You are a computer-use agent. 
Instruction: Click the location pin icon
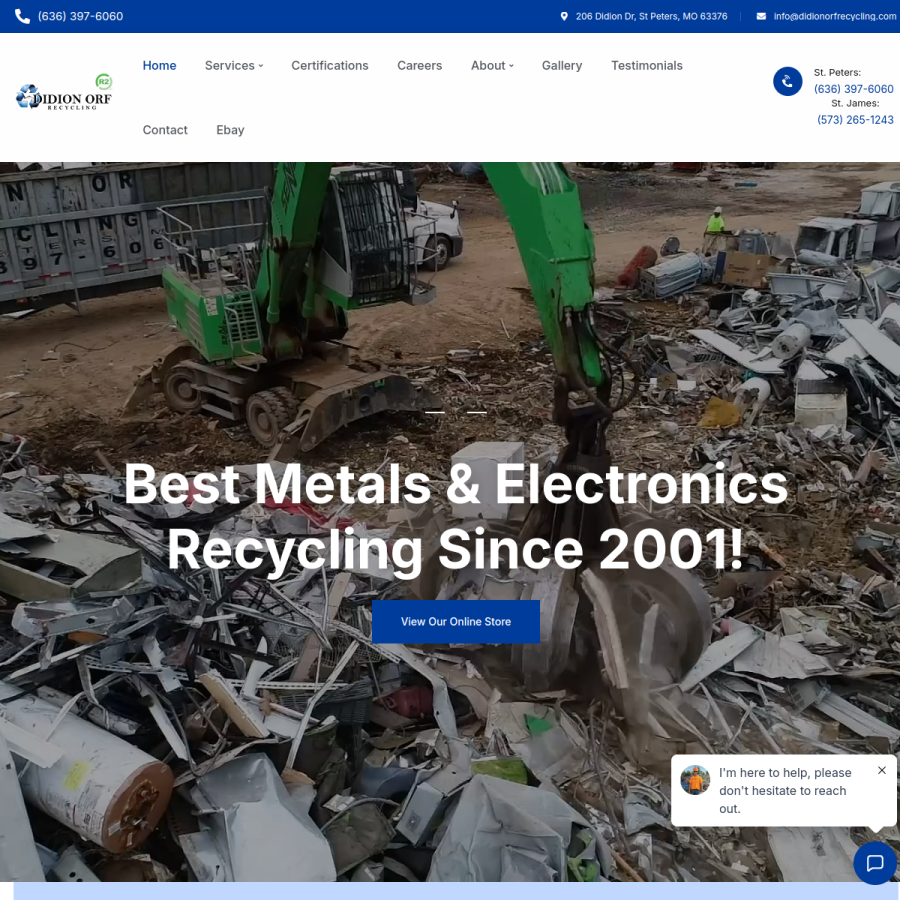[564, 16]
